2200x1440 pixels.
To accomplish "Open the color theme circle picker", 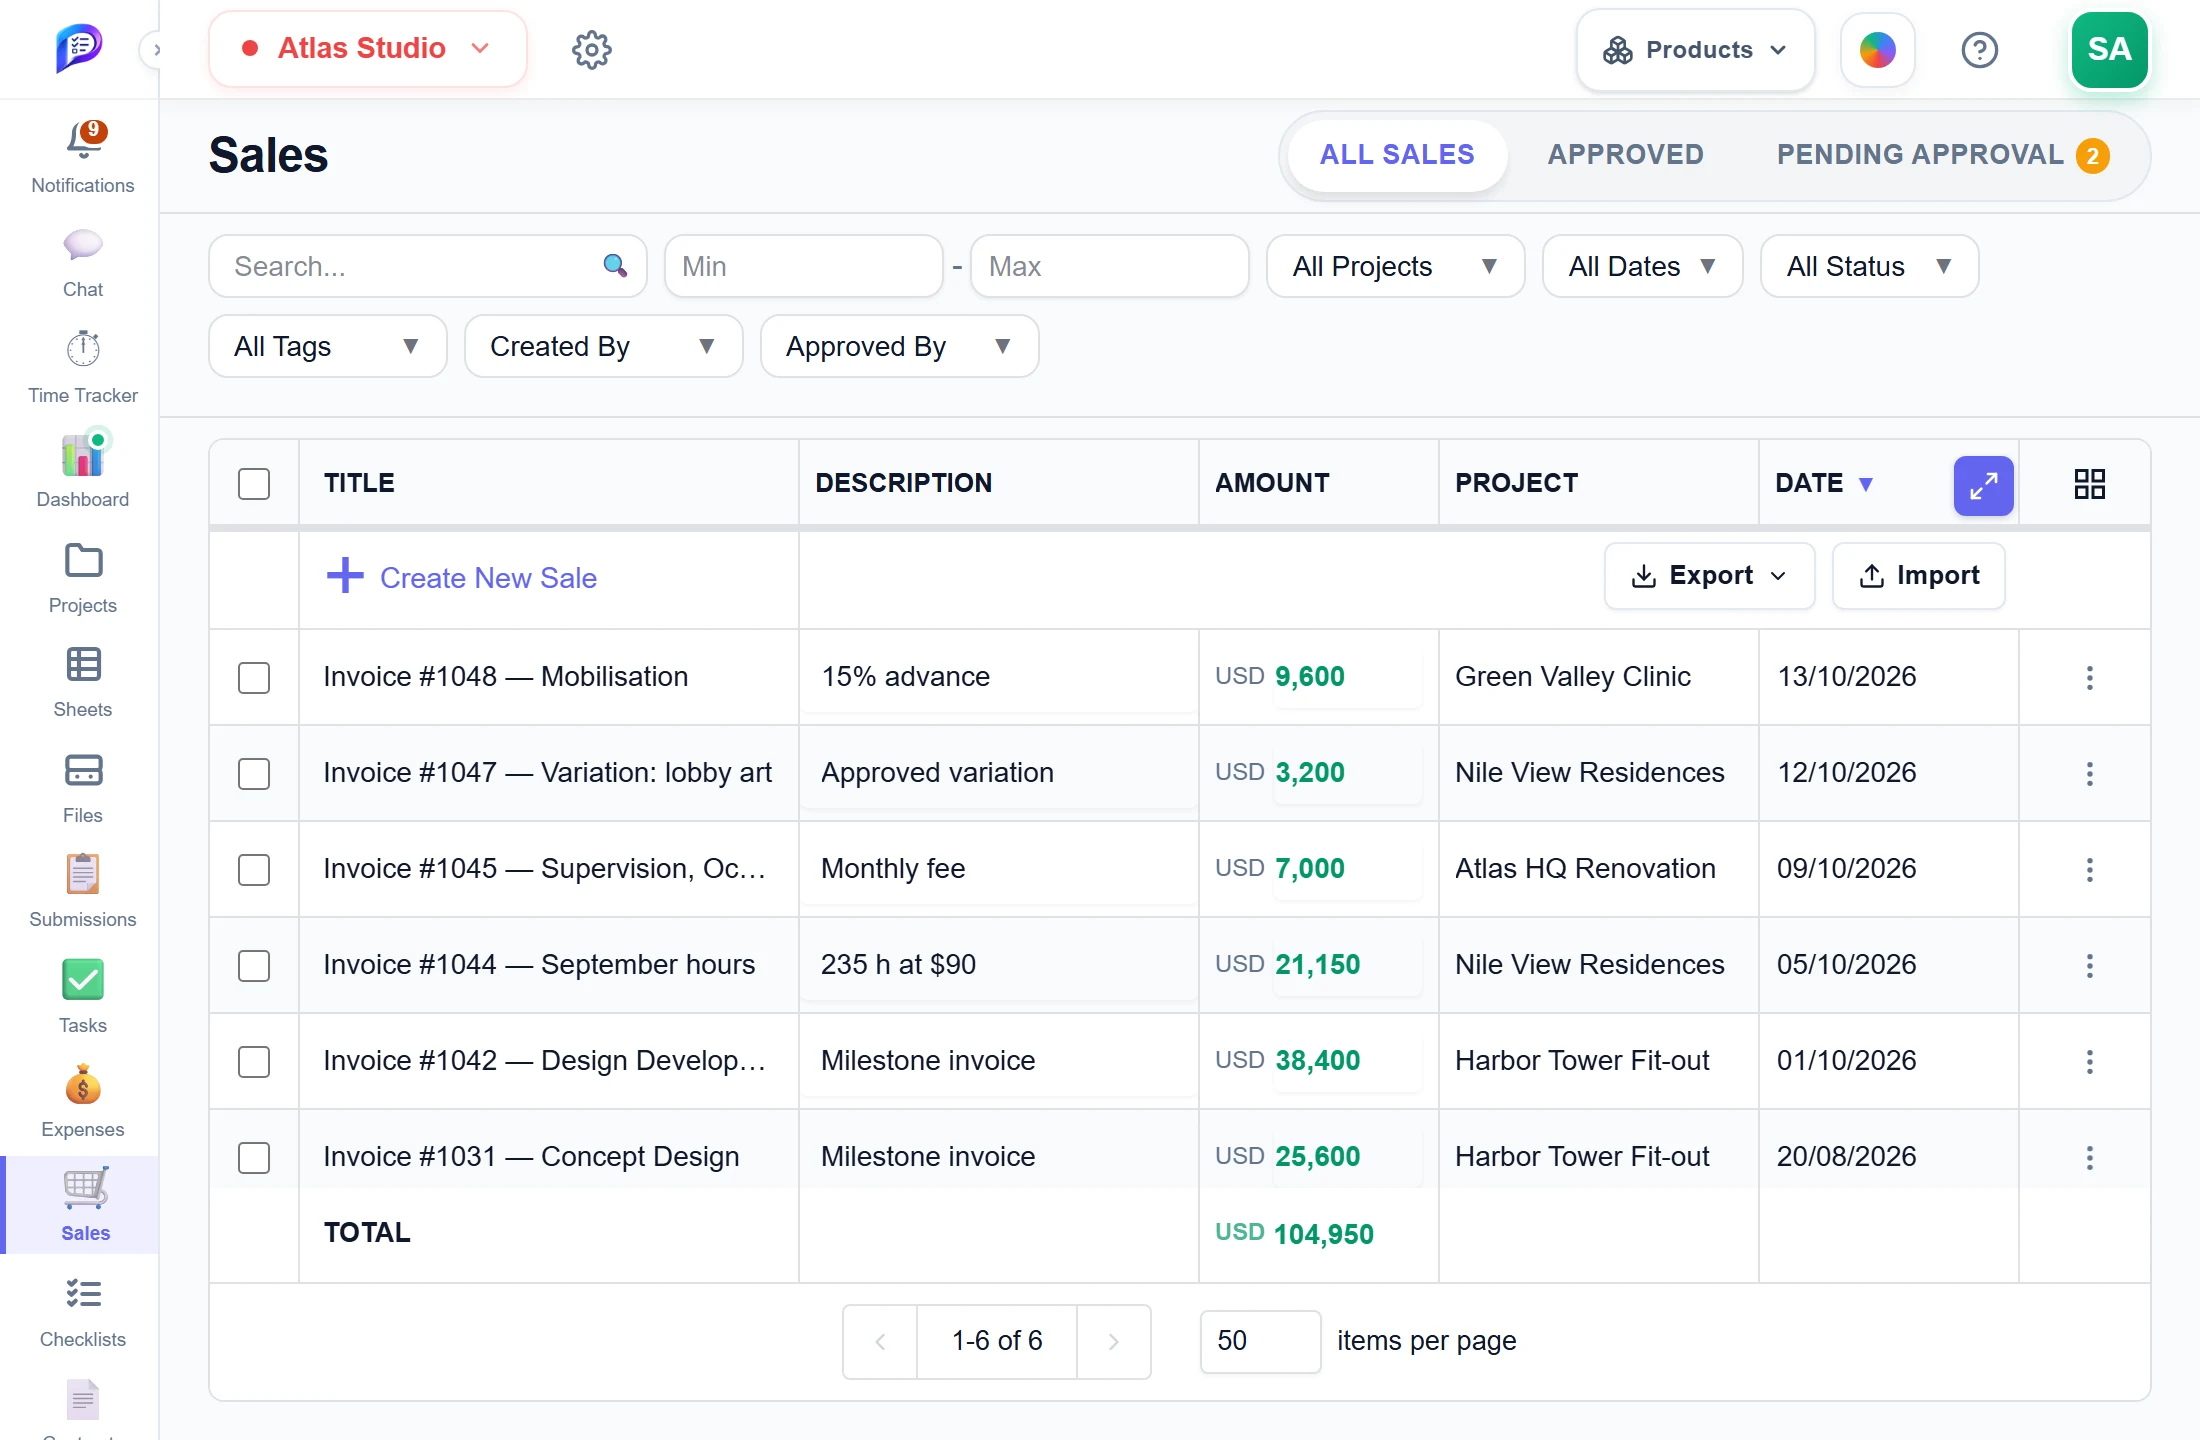I will [1877, 50].
